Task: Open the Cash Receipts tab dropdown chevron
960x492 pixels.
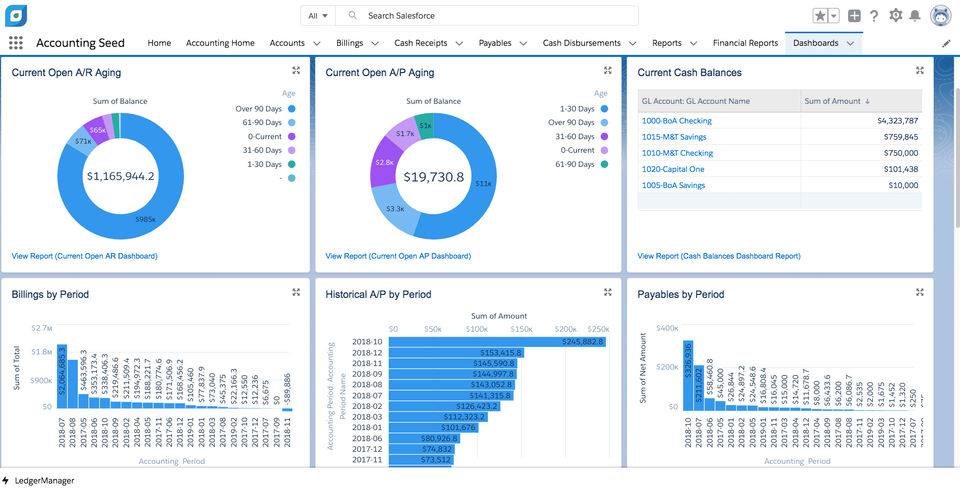Action: [x=459, y=43]
